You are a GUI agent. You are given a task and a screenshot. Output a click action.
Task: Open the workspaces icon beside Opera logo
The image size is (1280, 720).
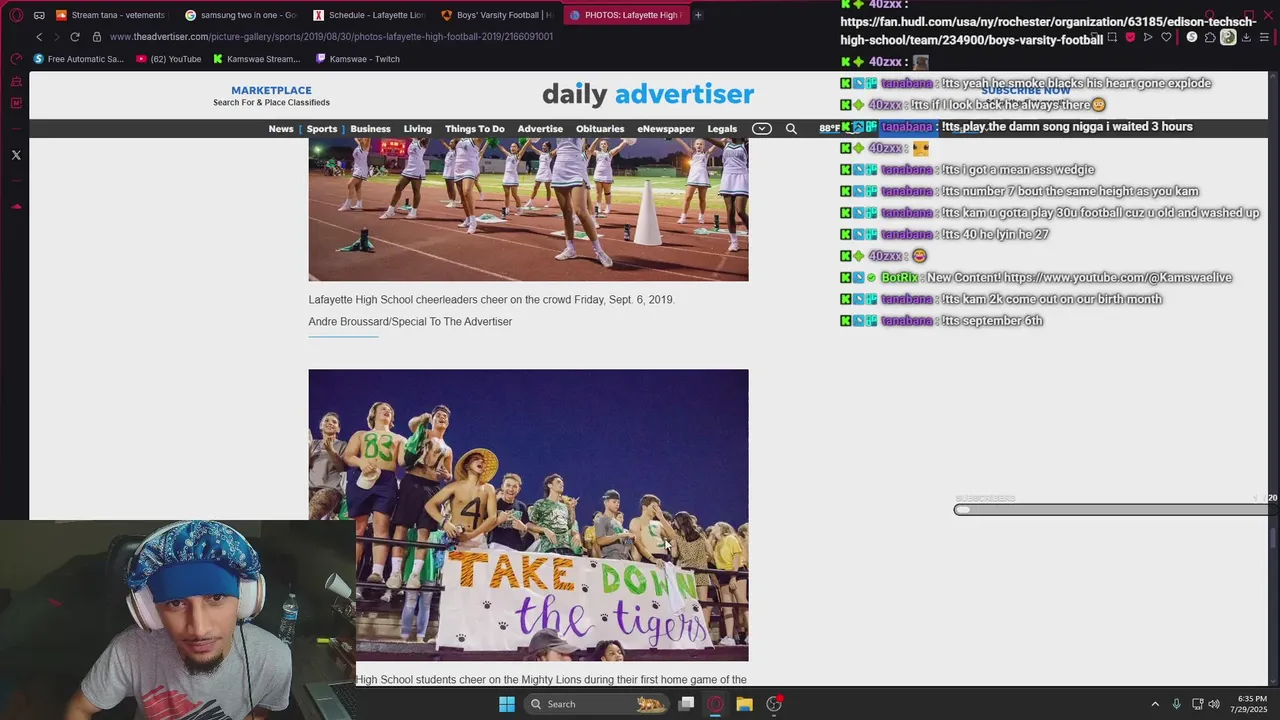39,15
